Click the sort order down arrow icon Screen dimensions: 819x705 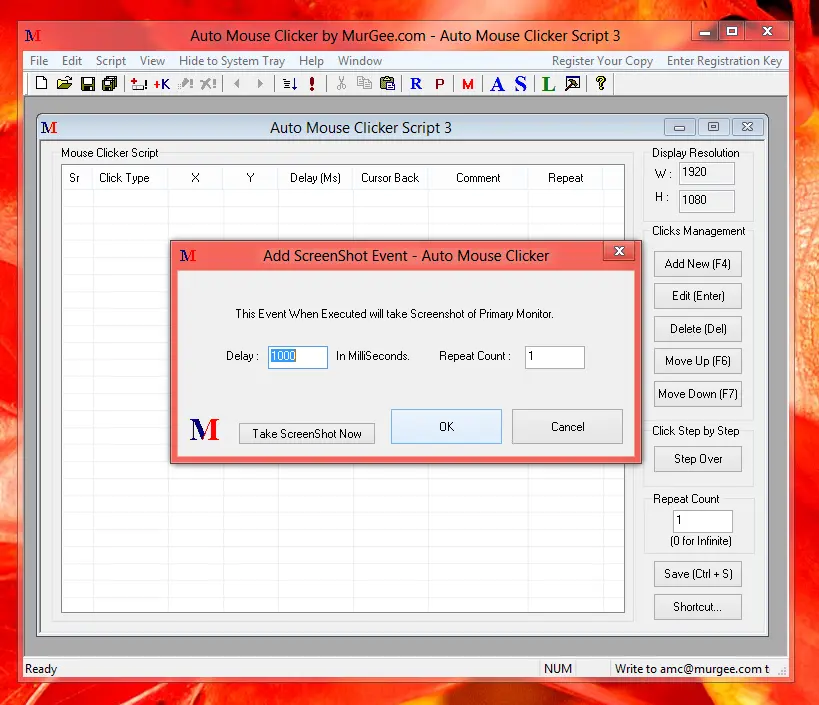[290, 84]
